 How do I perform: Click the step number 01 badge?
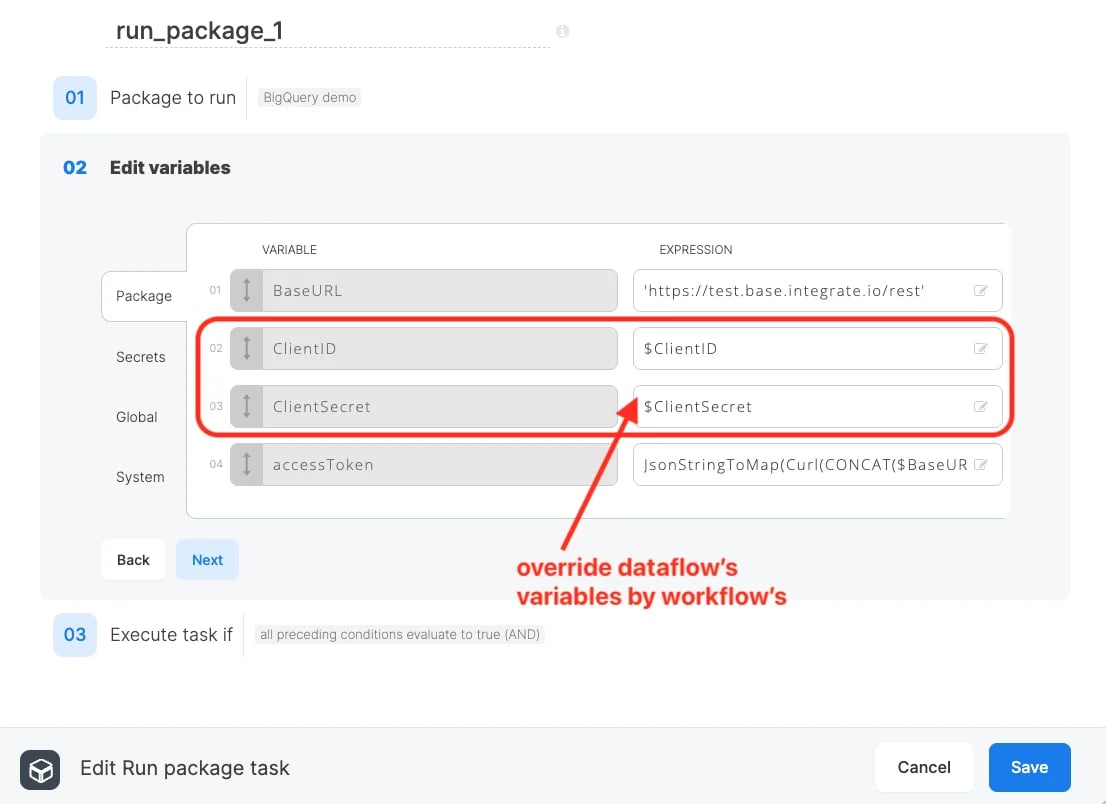75,98
